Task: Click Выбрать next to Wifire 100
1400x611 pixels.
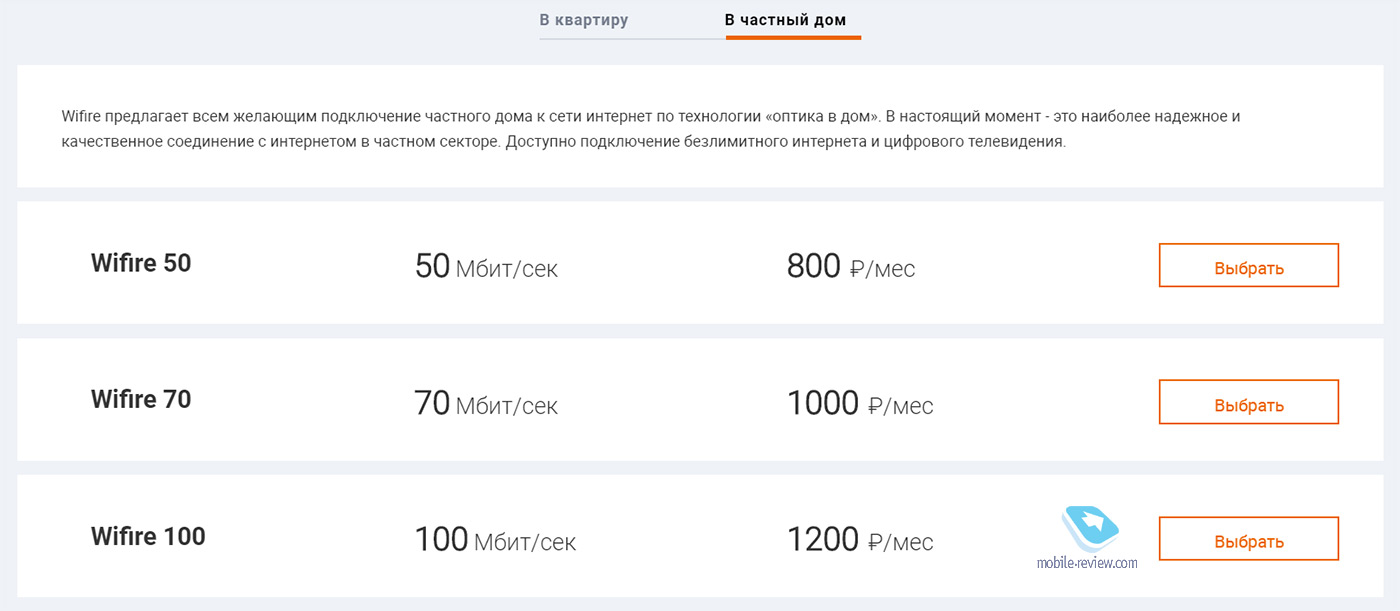Action: (x=1248, y=539)
